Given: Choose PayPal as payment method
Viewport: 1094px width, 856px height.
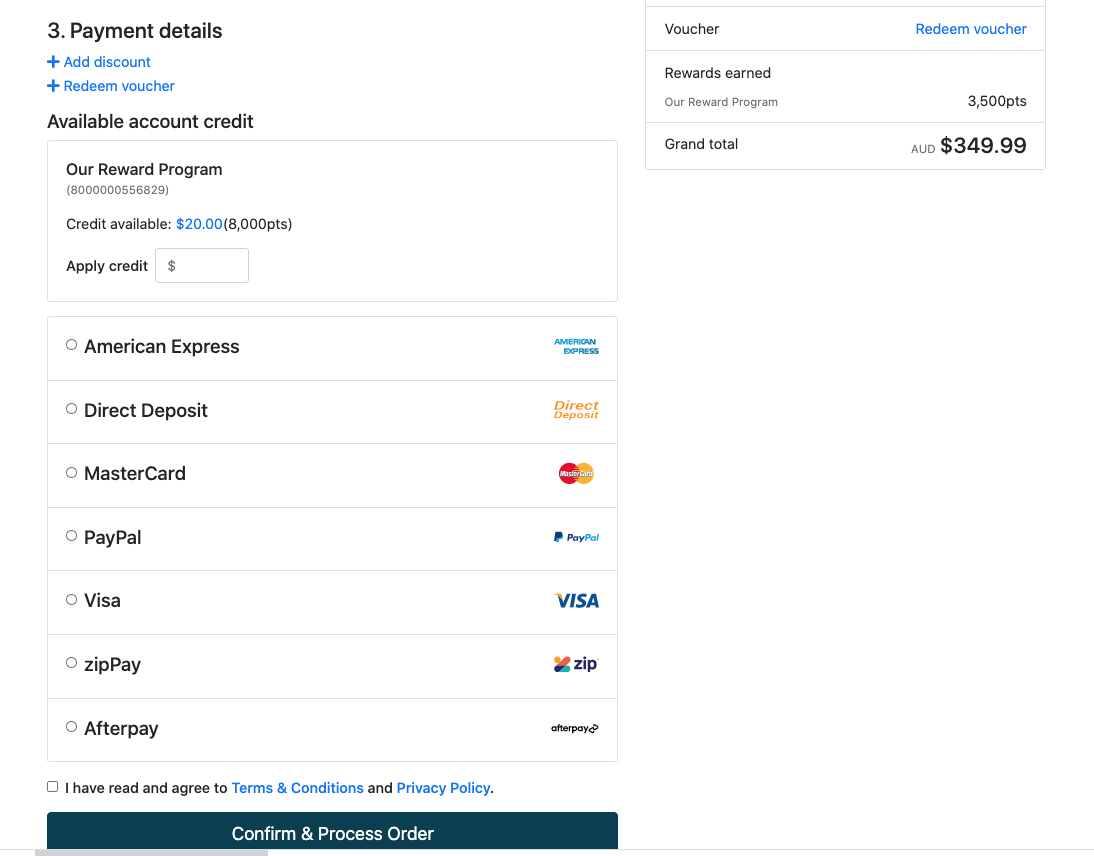Looking at the screenshot, I should click(71, 536).
